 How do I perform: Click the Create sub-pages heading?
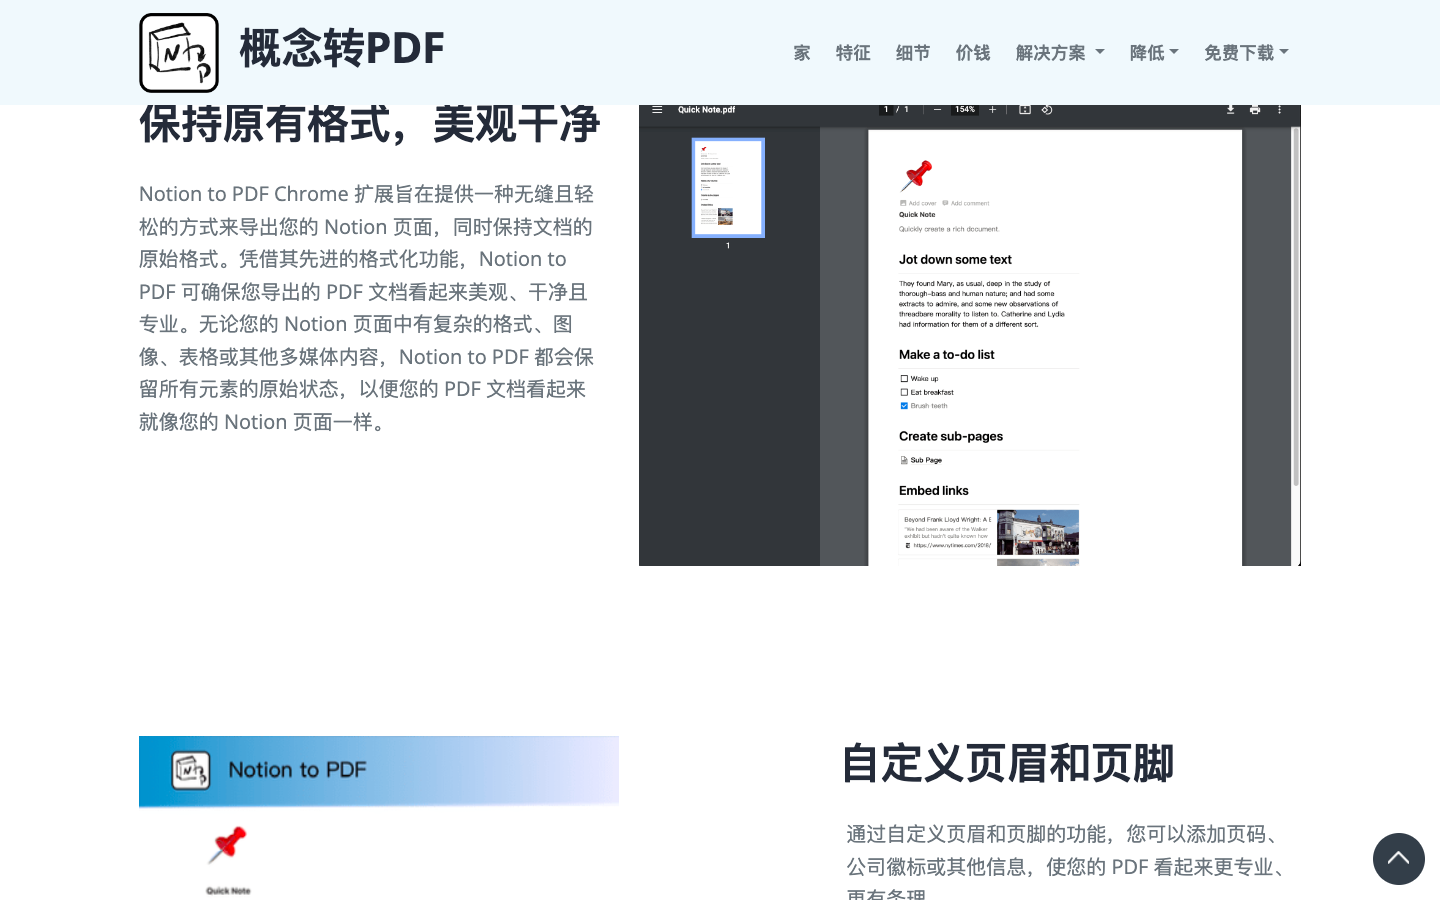[950, 437]
